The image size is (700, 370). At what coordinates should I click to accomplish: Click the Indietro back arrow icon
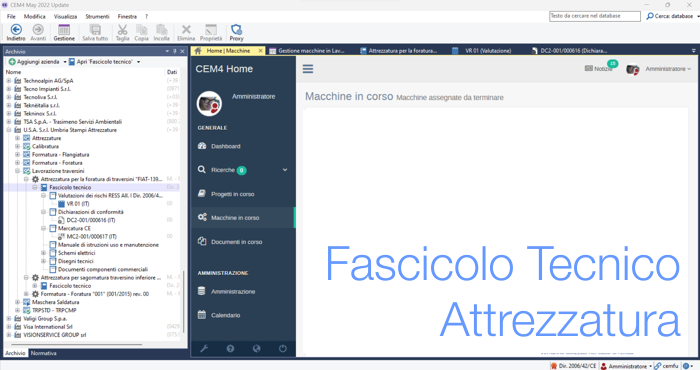[16, 30]
